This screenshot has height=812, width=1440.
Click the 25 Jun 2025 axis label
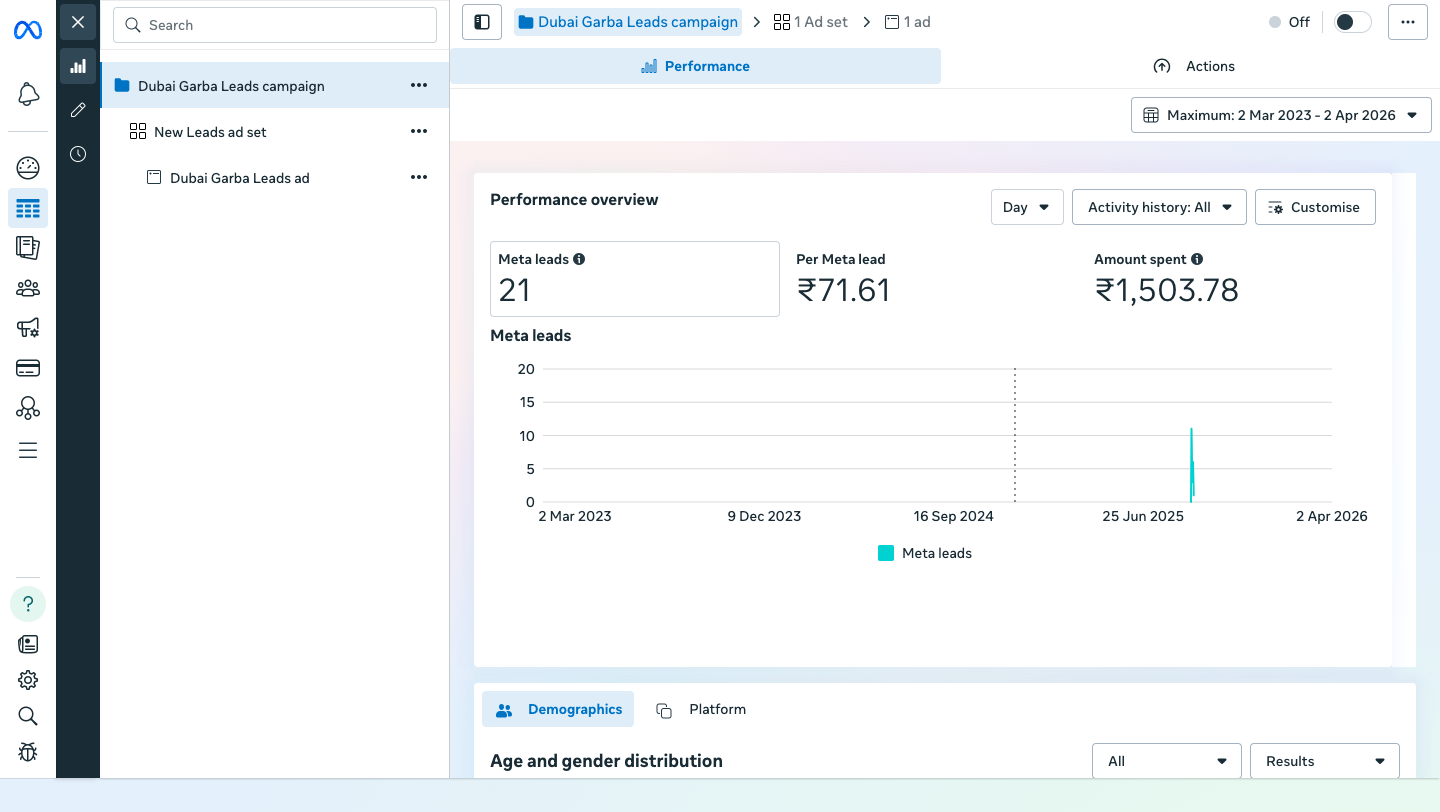pyautogui.click(x=1143, y=516)
